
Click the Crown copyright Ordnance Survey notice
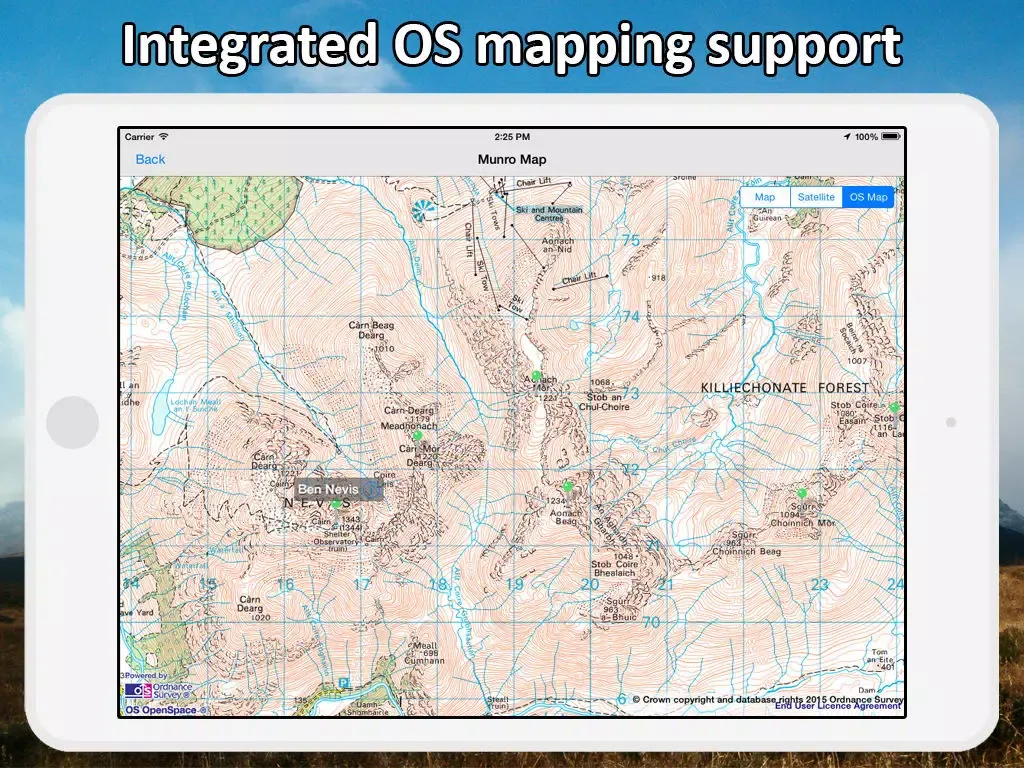(x=767, y=699)
